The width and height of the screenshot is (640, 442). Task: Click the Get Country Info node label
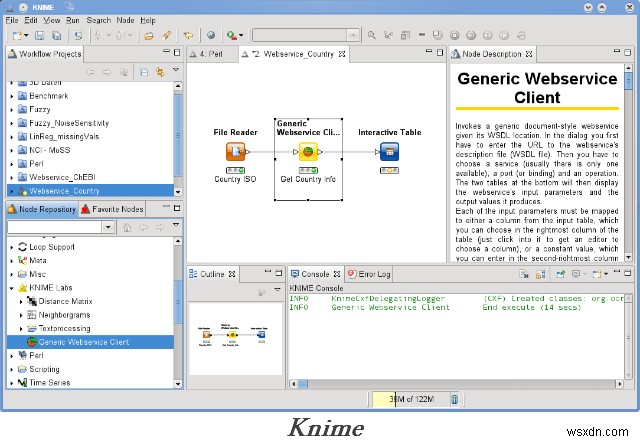point(308,179)
